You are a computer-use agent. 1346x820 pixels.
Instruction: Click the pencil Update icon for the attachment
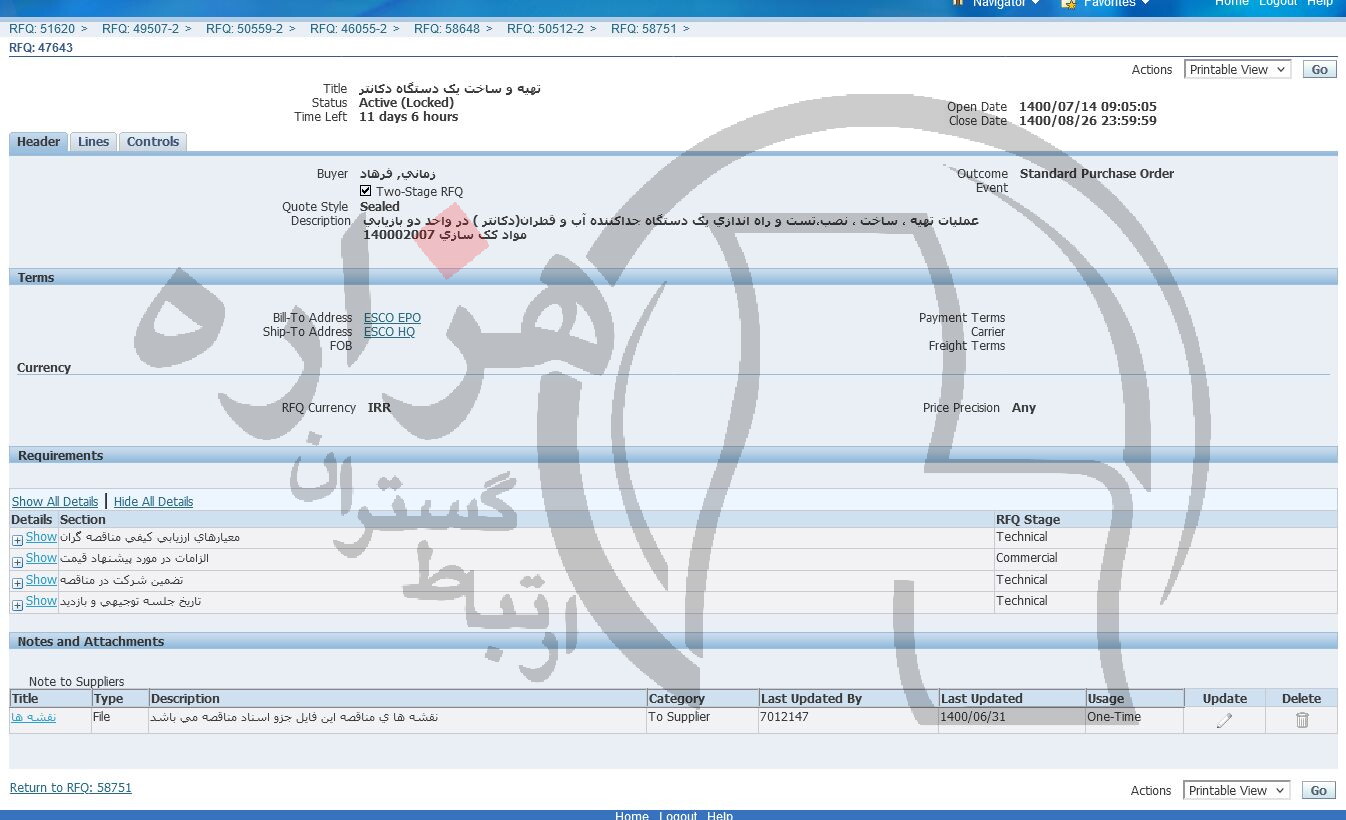coord(1224,720)
